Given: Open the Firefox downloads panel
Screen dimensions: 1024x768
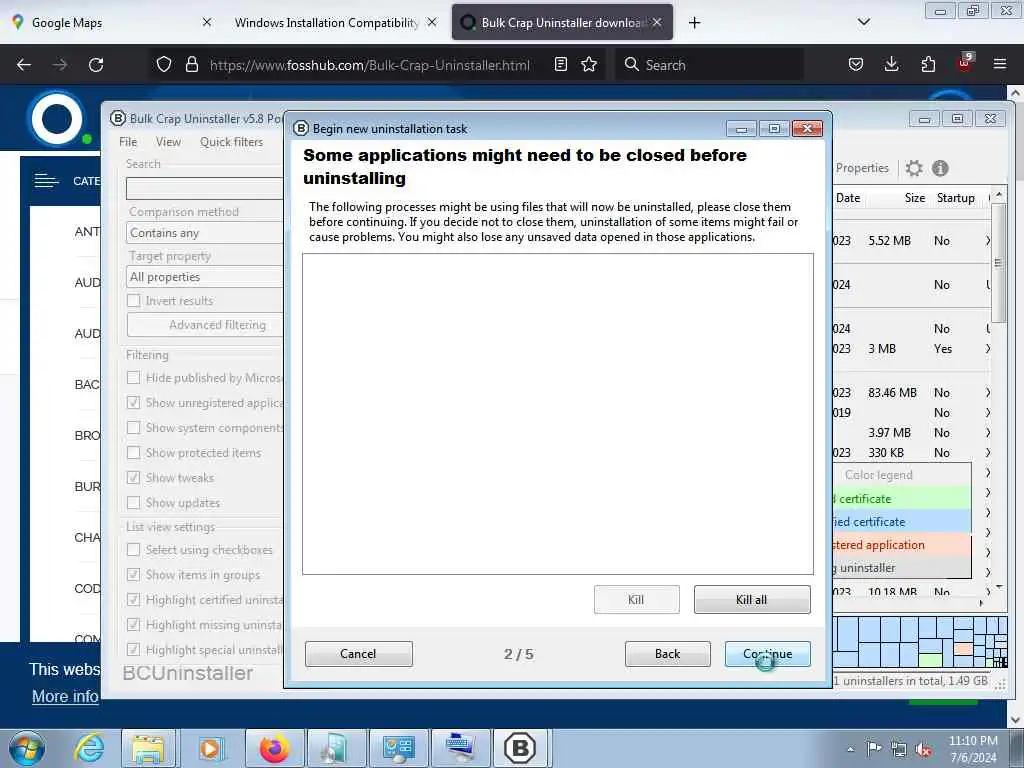Looking at the screenshot, I should pyautogui.click(x=891, y=65).
